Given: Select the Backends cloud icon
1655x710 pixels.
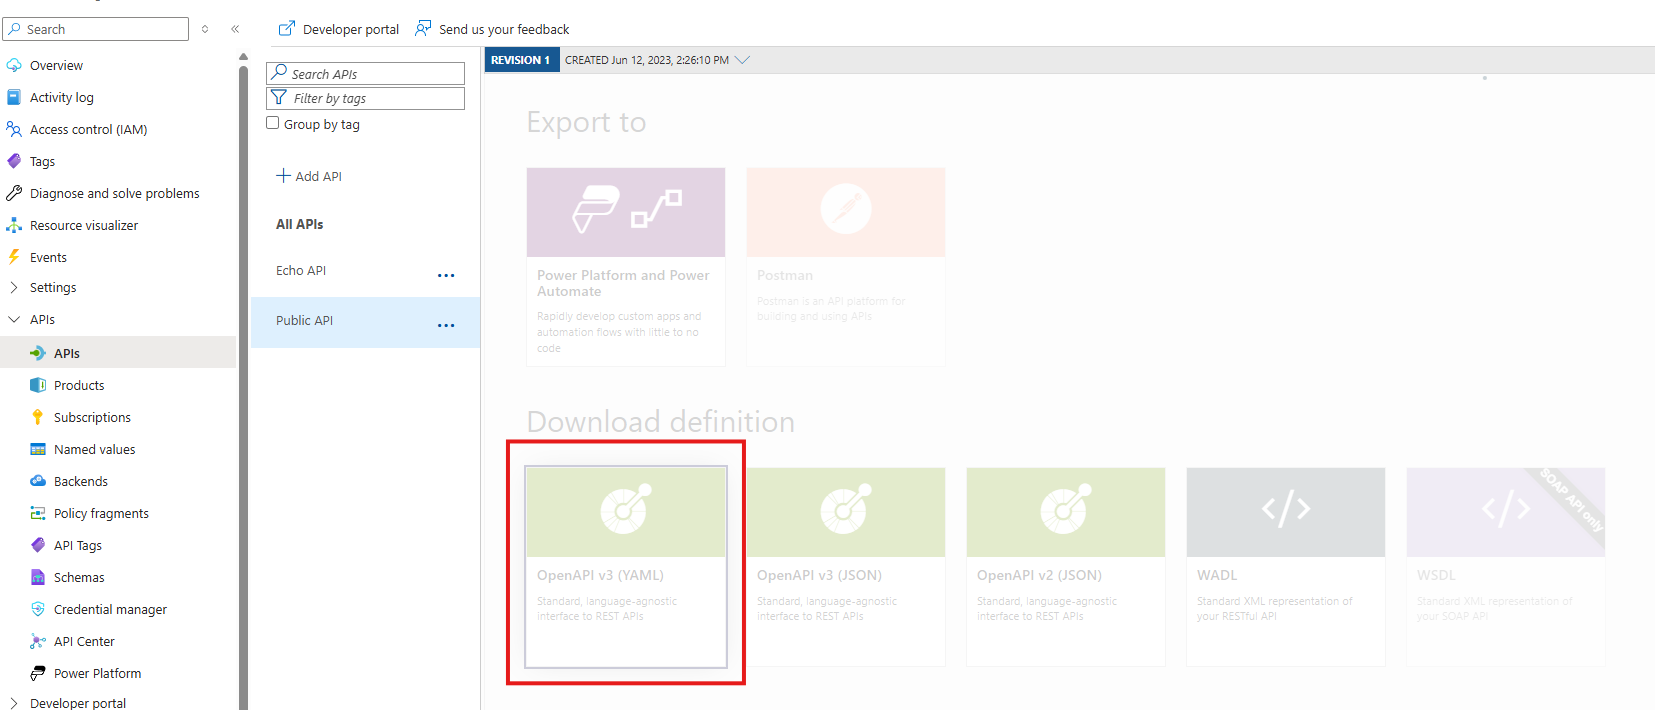Looking at the screenshot, I should pyautogui.click(x=38, y=481).
